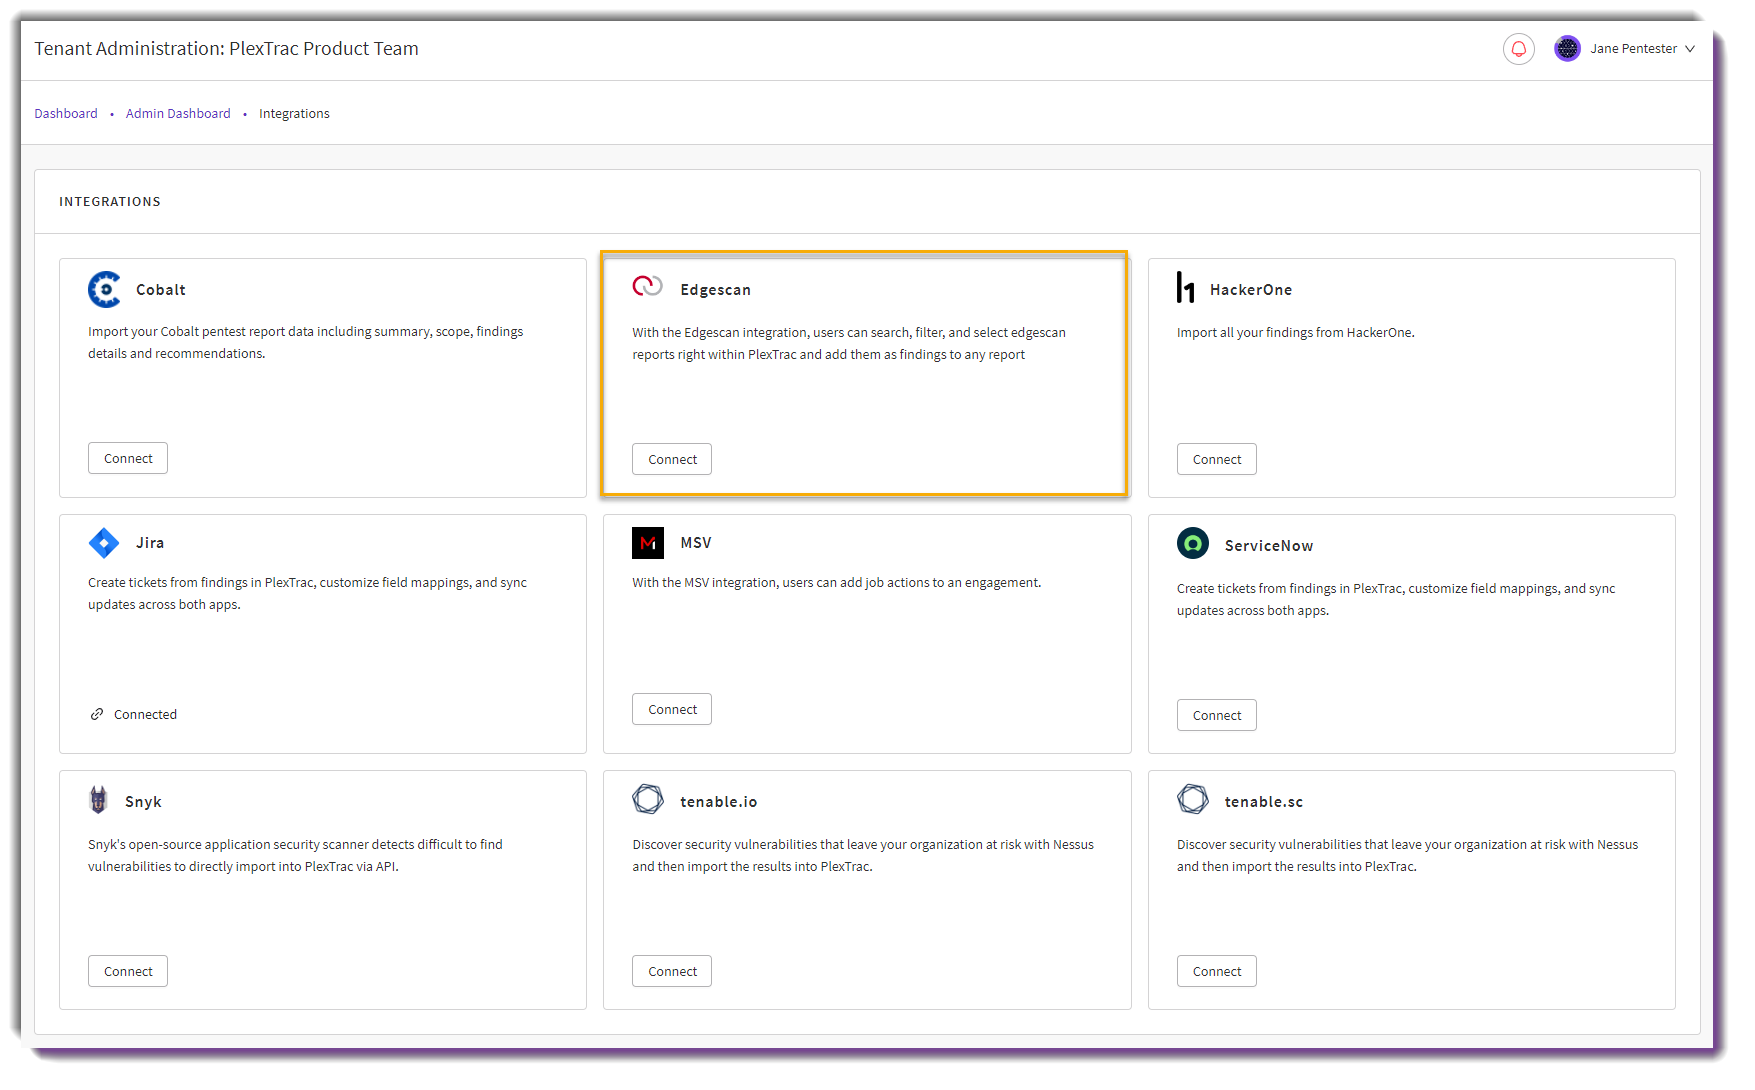
Task: Click Integrations breadcrumb text
Action: pos(294,114)
